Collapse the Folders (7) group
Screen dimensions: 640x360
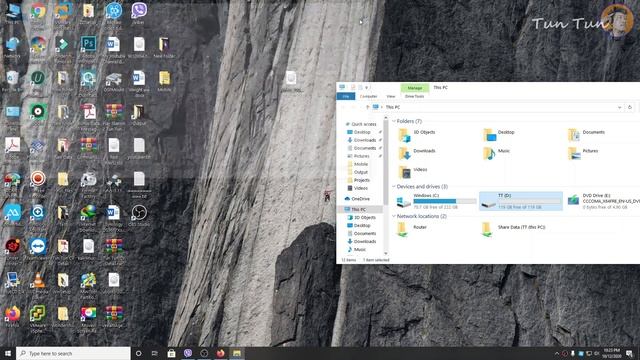coord(394,122)
